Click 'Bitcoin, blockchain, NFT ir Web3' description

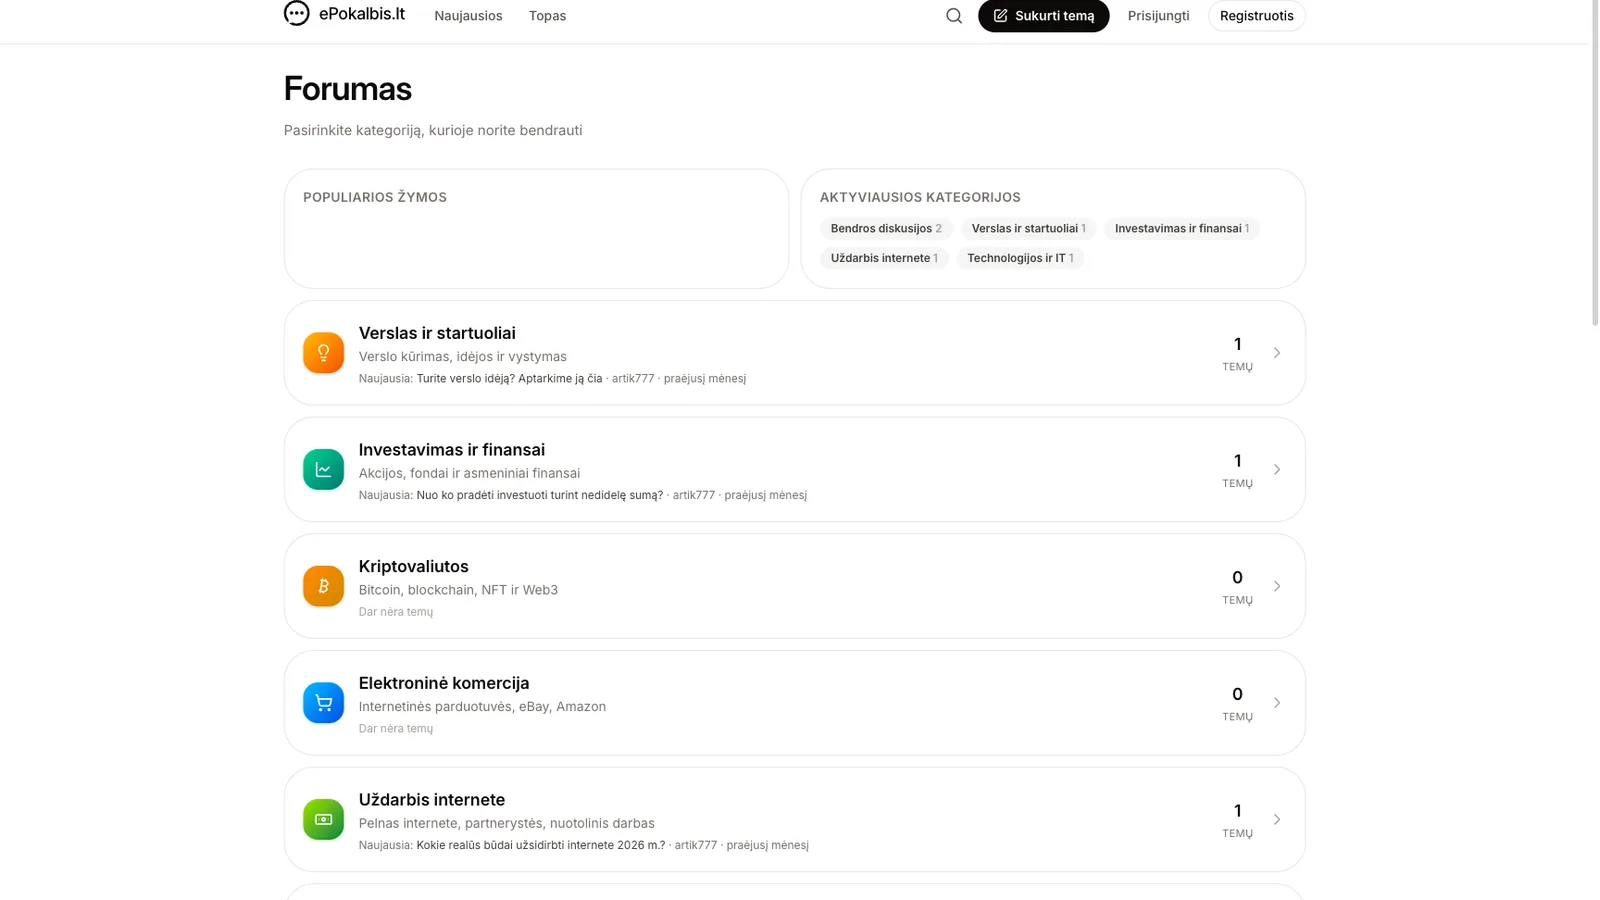[458, 590]
